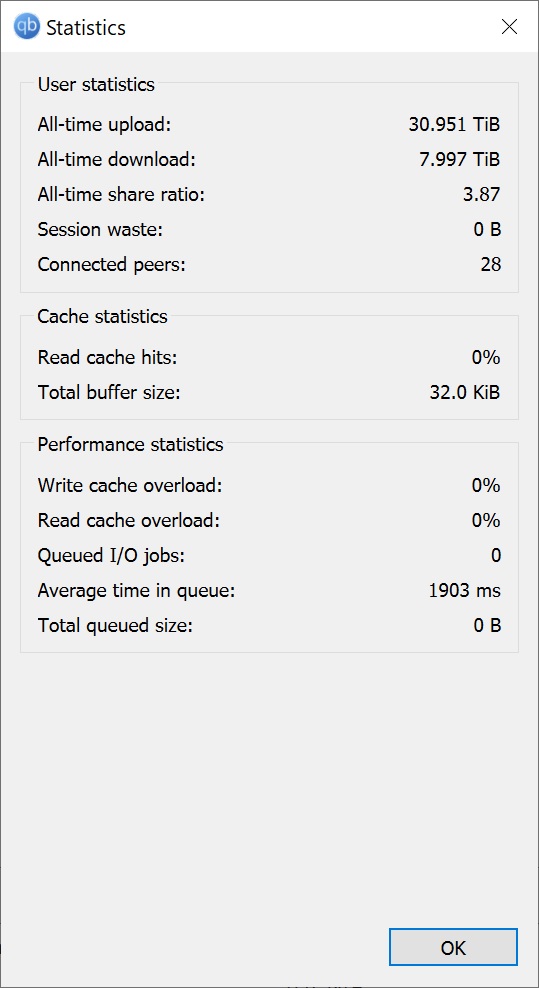Select the All-time share ratio label
The width and height of the screenshot is (539, 988).
pyautogui.click(x=122, y=195)
